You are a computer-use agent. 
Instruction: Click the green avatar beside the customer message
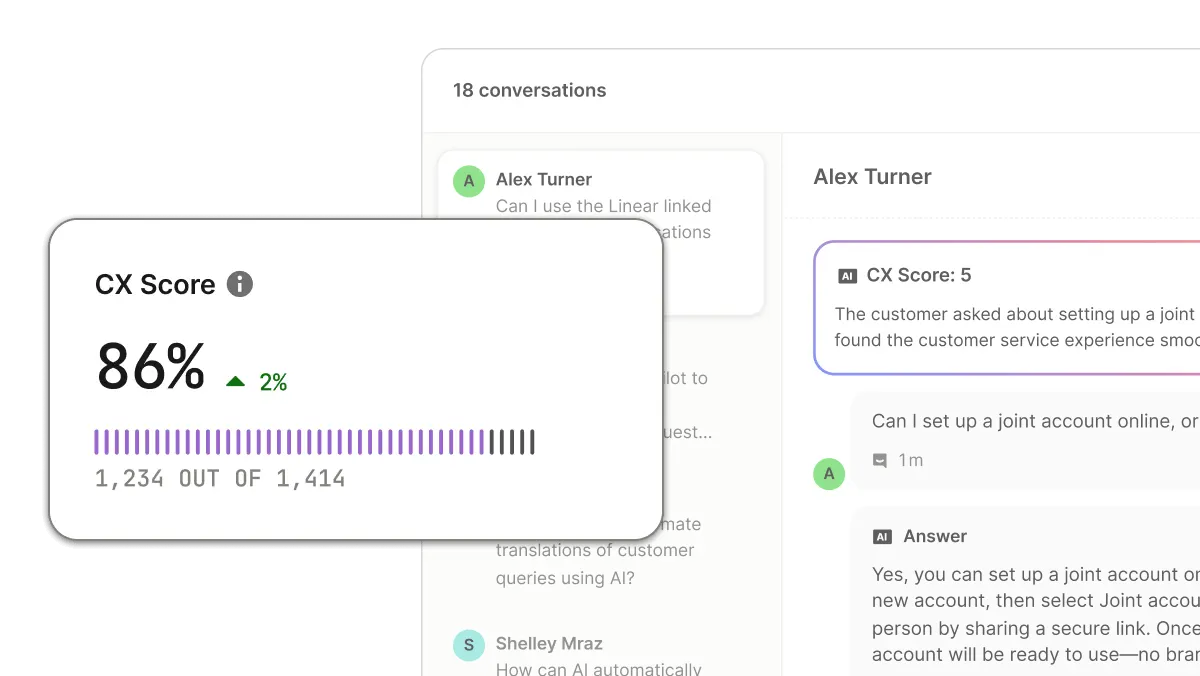[x=828, y=473]
